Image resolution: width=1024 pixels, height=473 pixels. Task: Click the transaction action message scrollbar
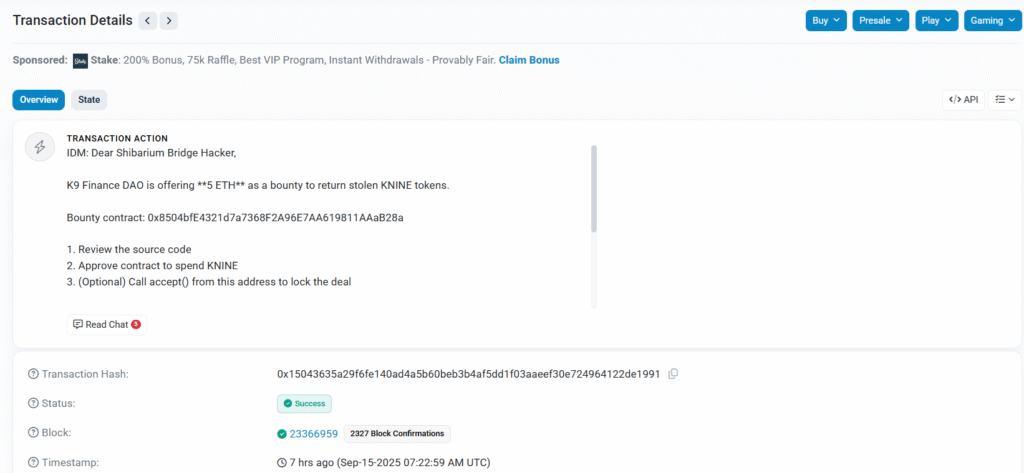(x=594, y=189)
